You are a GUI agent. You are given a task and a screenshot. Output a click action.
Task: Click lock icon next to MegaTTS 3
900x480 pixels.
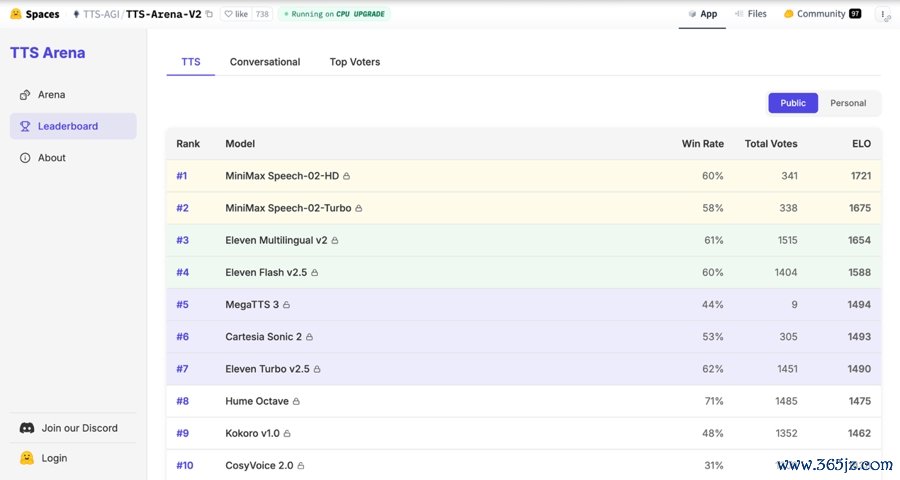pos(286,305)
